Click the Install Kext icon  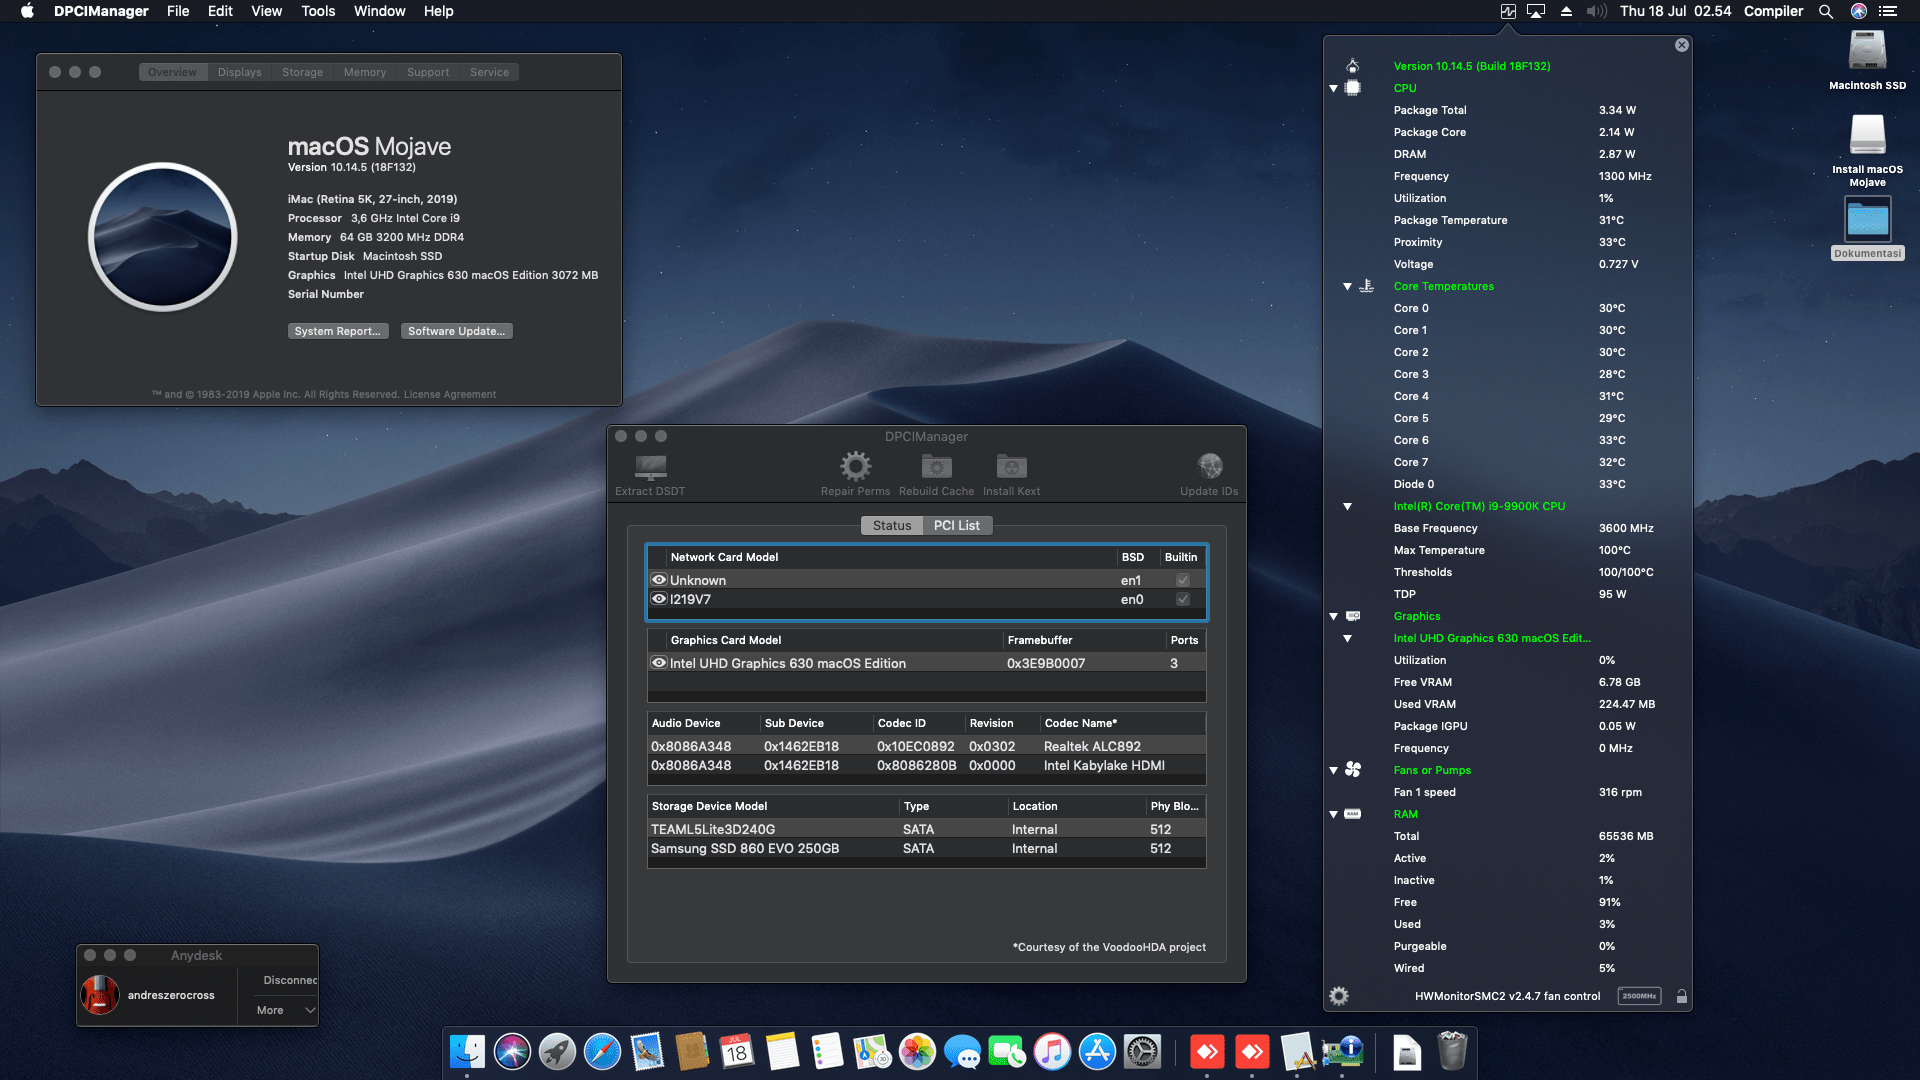click(x=1010, y=467)
